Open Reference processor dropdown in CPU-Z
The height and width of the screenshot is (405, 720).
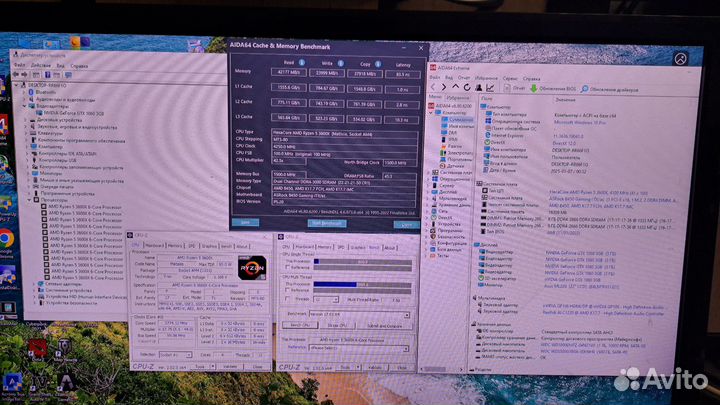[405, 349]
